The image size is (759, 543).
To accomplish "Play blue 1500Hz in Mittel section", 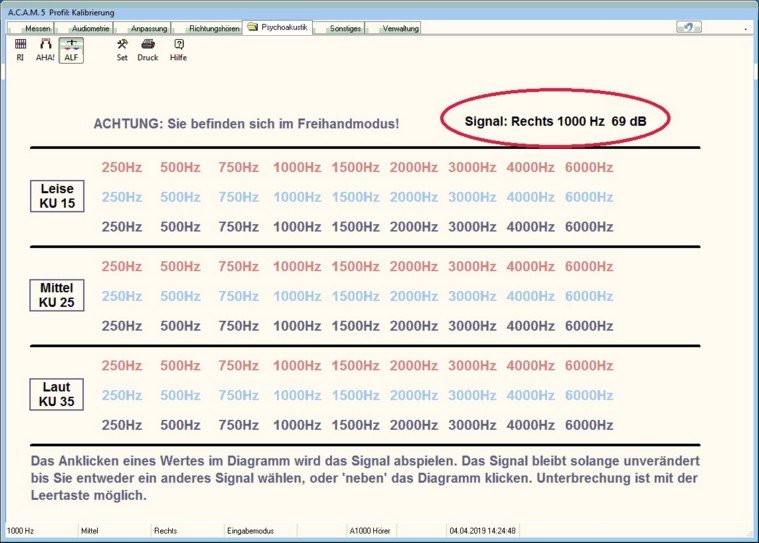I will pyautogui.click(x=355, y=296).
